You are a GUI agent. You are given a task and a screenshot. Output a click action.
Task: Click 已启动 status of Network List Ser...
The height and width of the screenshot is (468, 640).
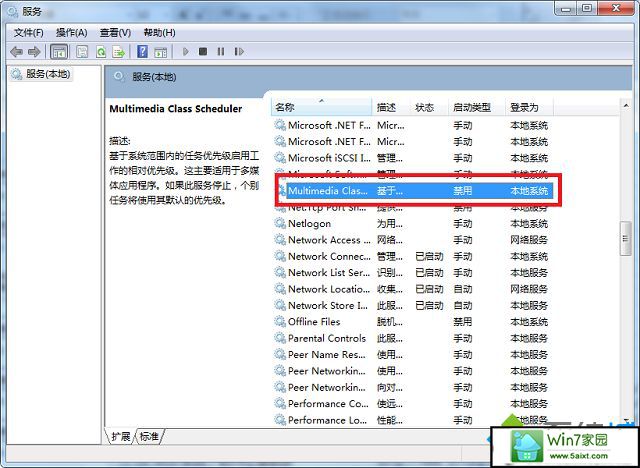coord(429,273)
